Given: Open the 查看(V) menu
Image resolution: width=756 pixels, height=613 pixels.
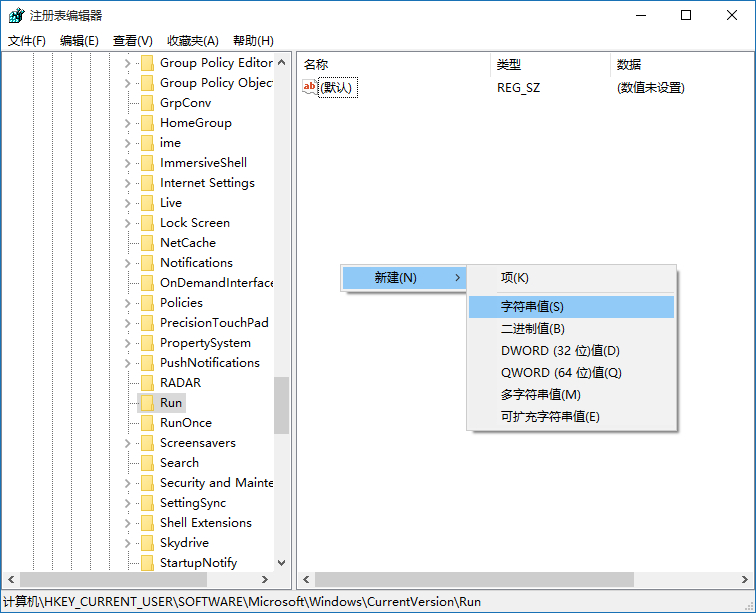Looking at the screenshot, I should pyautogui.click(x=133, y=41).
